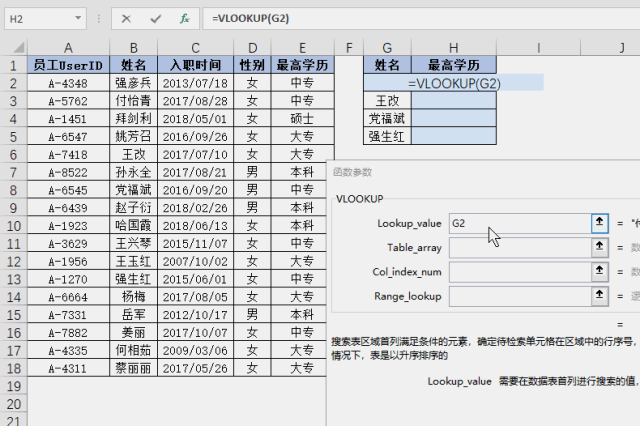Image resolution: width=640 pixels, height=426 pixels.
Task: Click cell A-1956
Action: 68,261
